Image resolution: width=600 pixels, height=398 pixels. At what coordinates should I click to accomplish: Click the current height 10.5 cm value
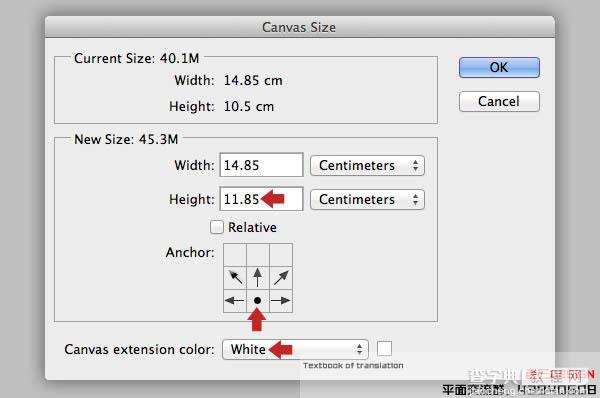coord(249,106)
